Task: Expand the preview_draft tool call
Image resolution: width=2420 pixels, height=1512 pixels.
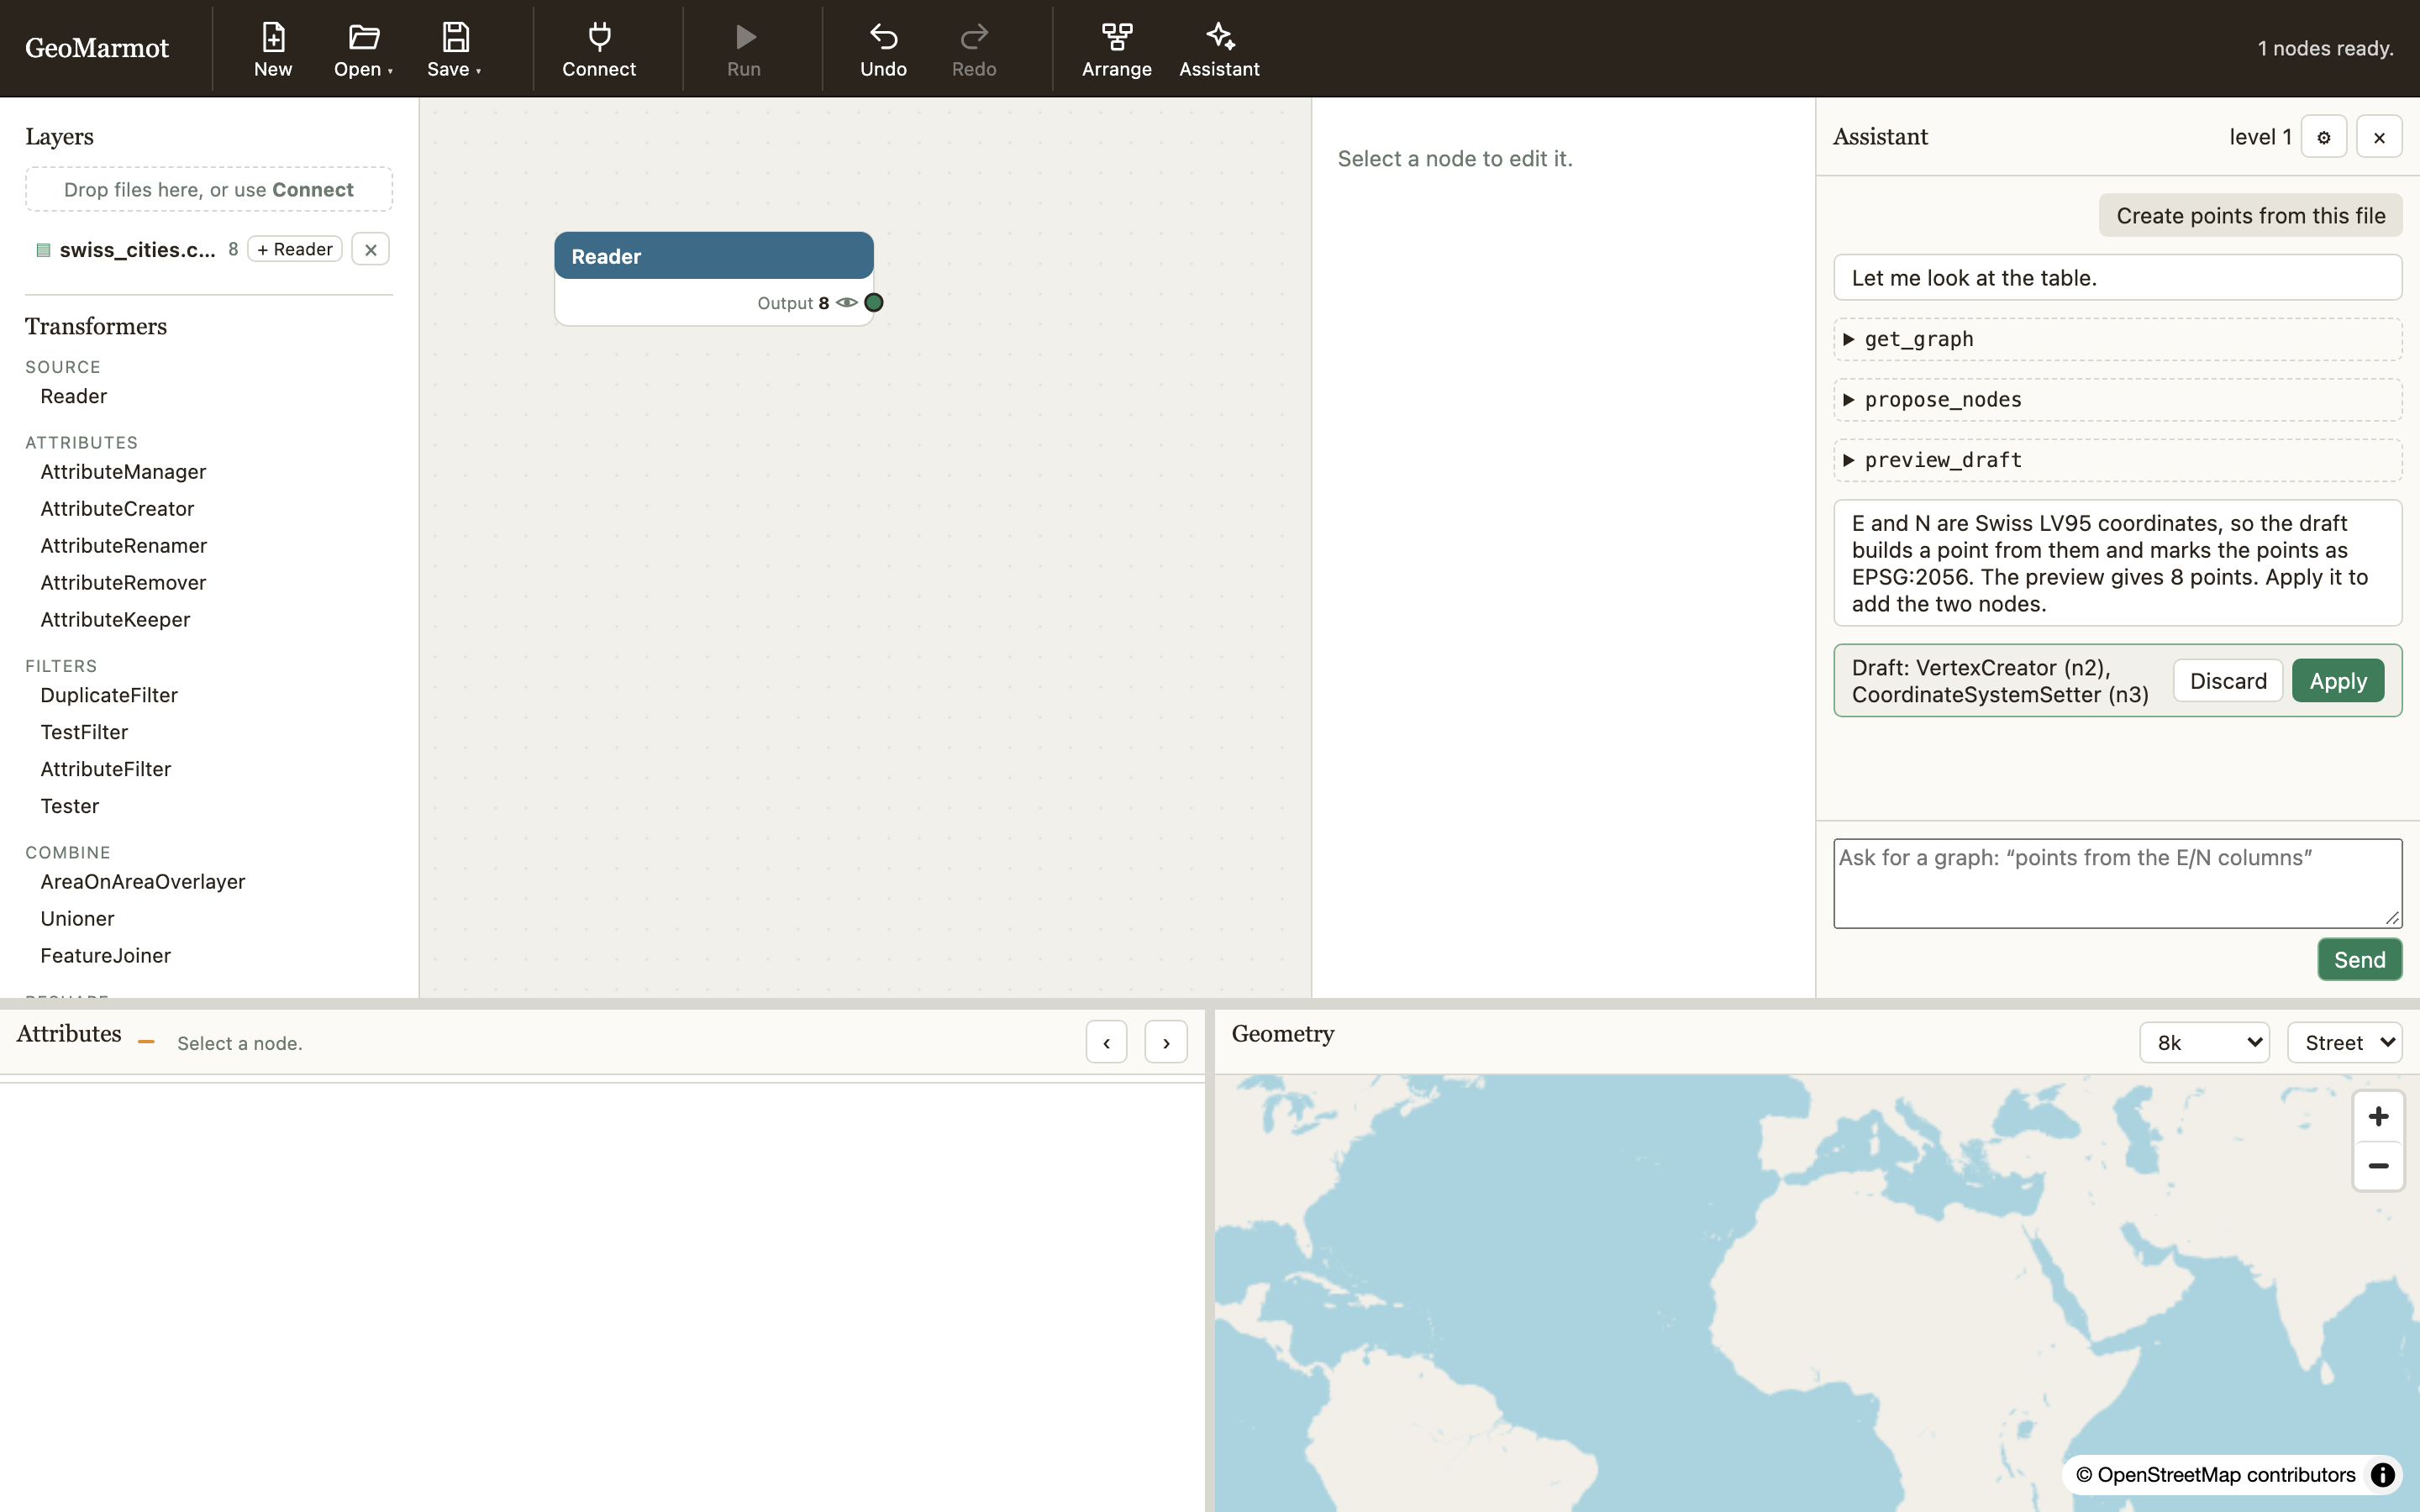Action: point(2117,460)
